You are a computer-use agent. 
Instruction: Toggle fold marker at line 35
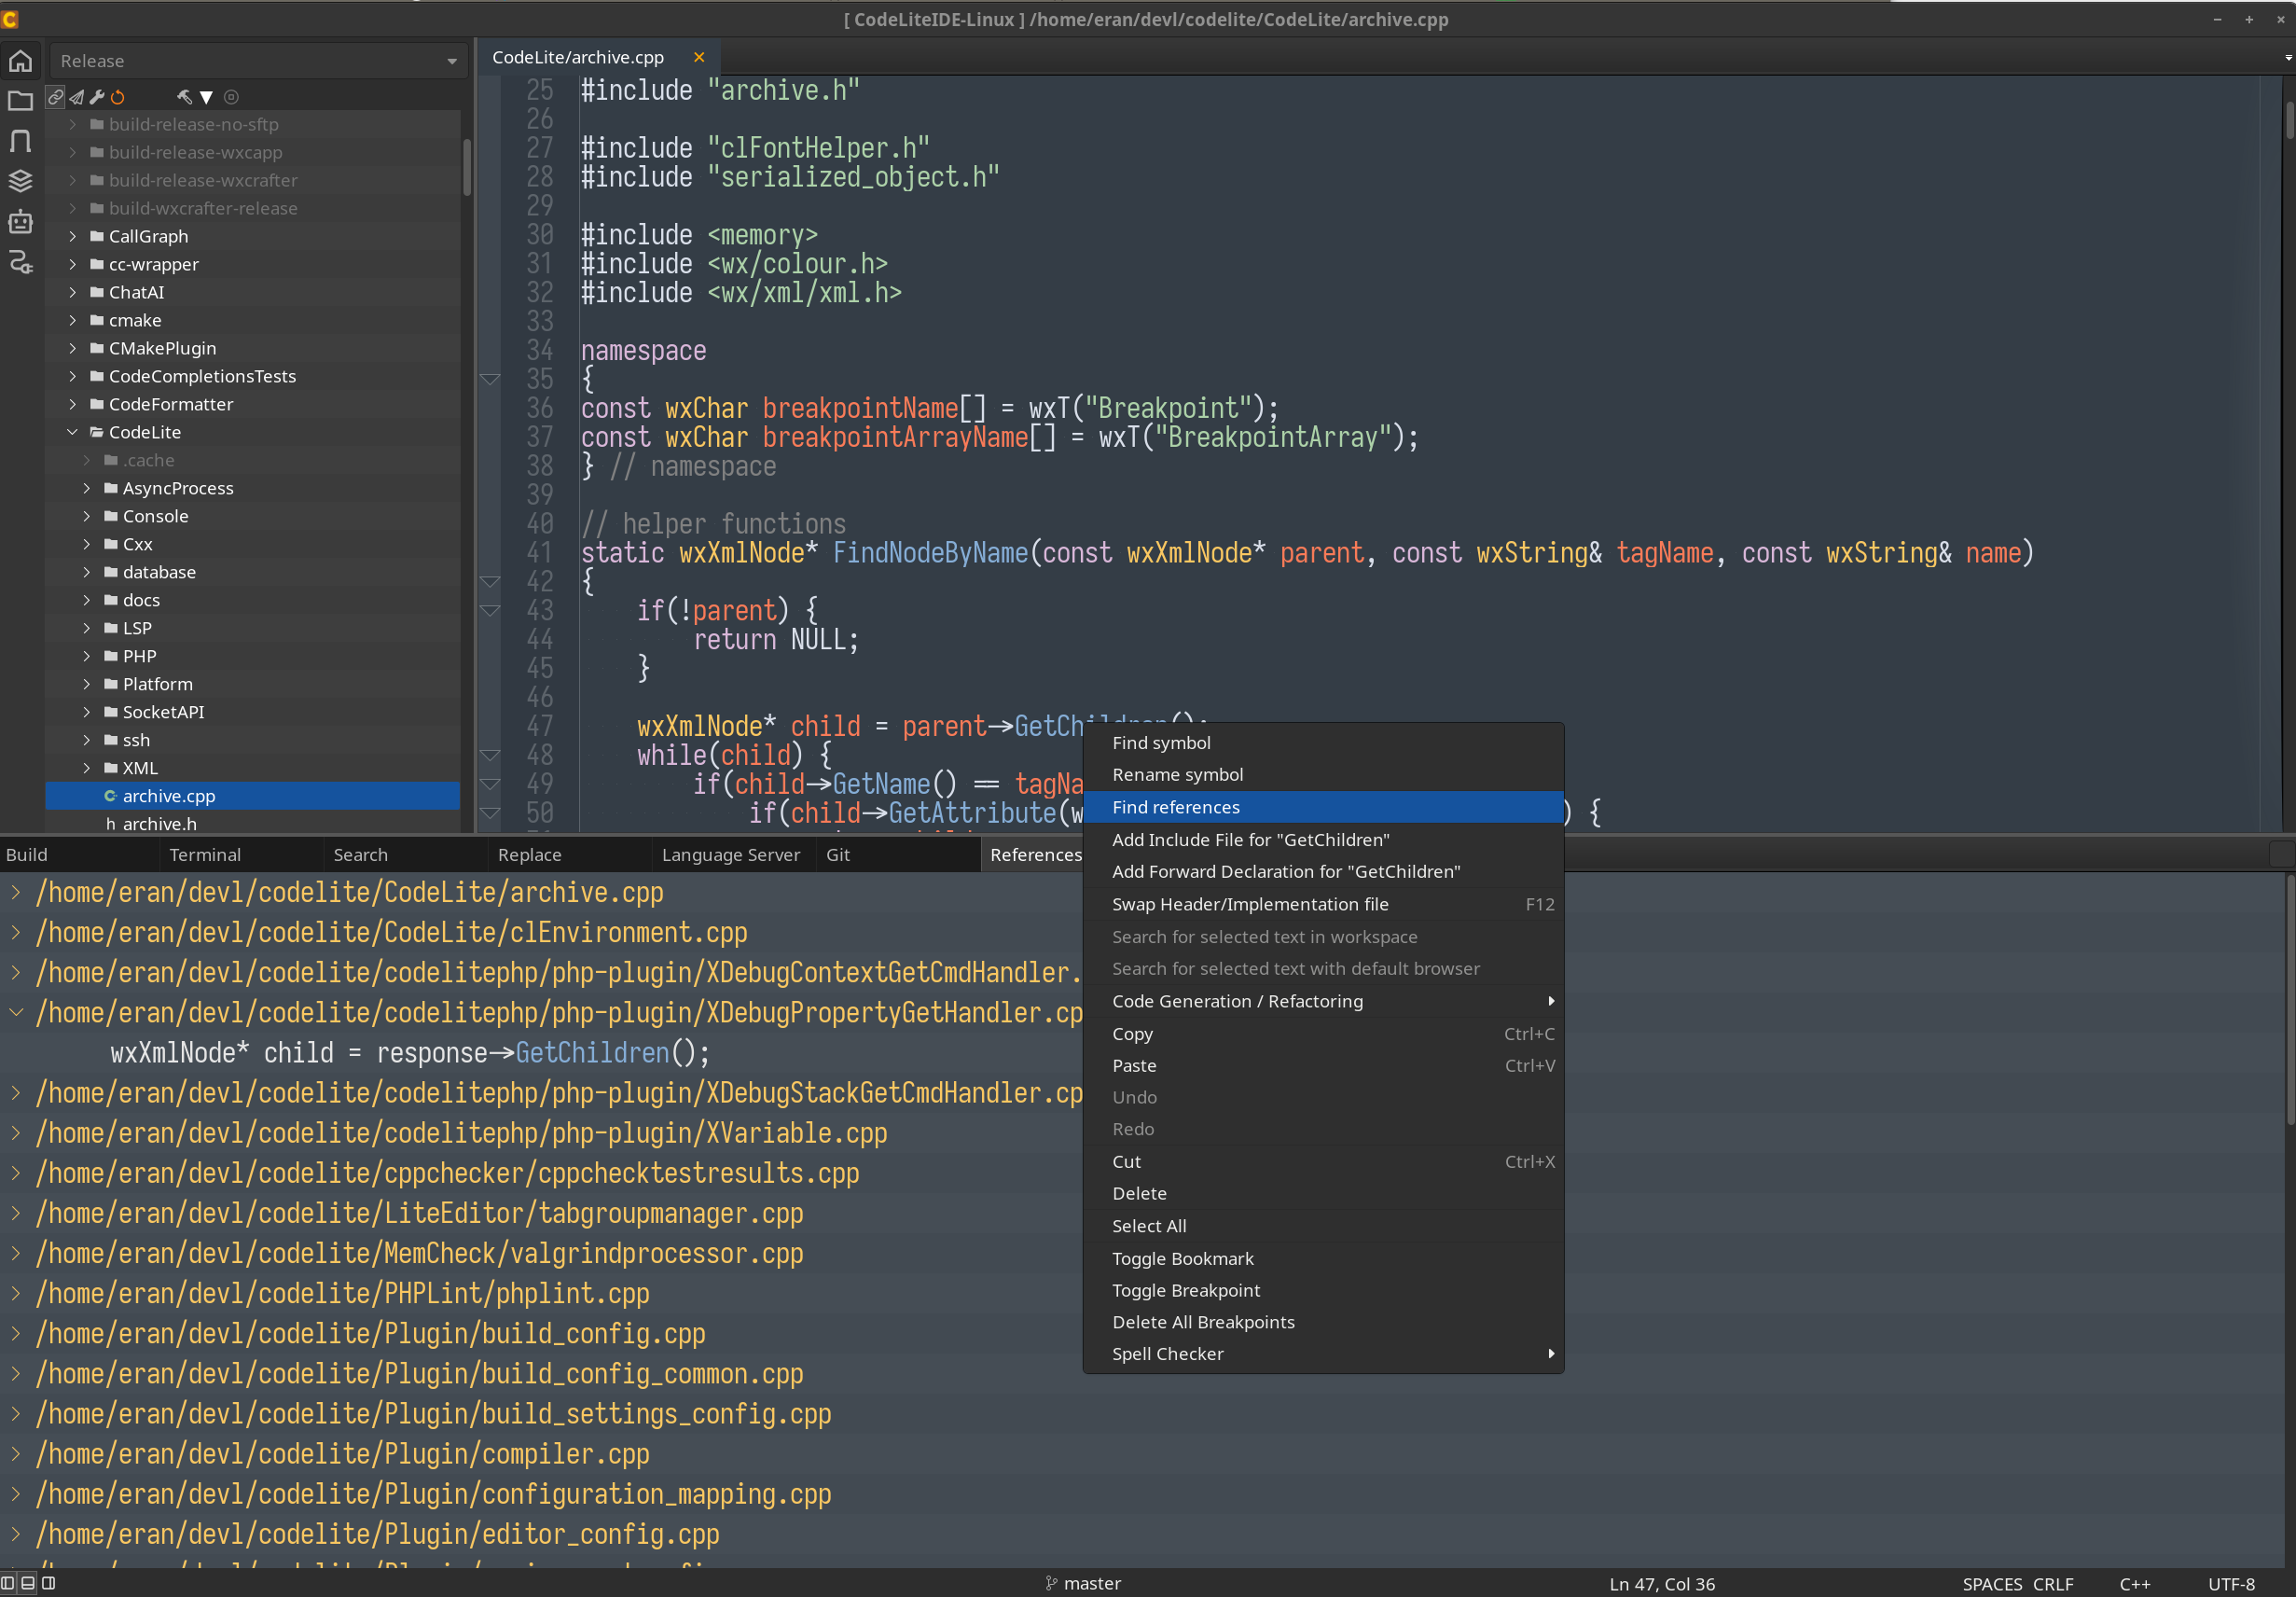490,380
